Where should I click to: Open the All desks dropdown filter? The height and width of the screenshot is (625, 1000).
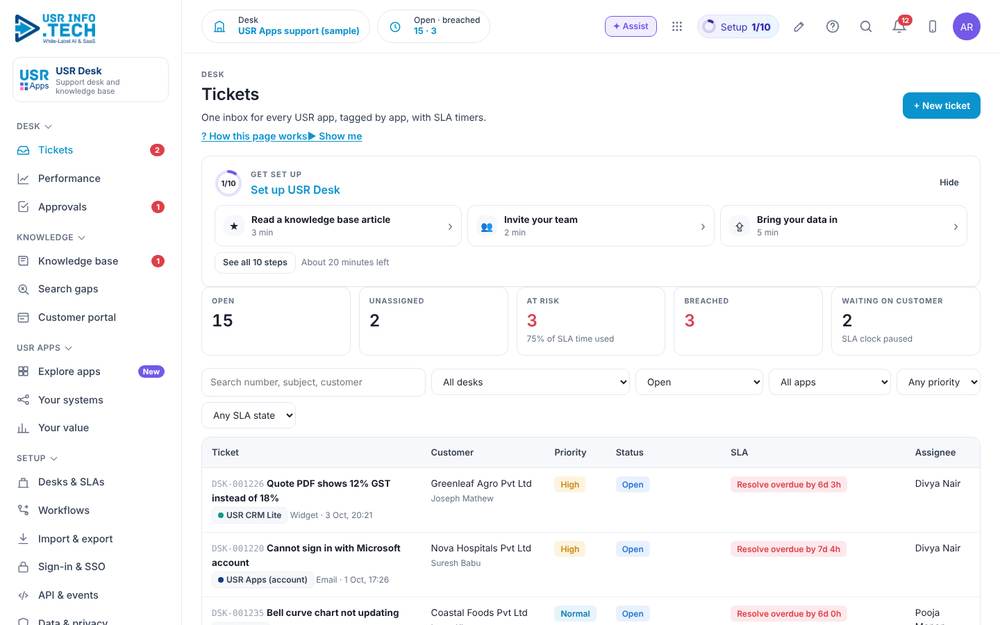(x=531, y=382)
